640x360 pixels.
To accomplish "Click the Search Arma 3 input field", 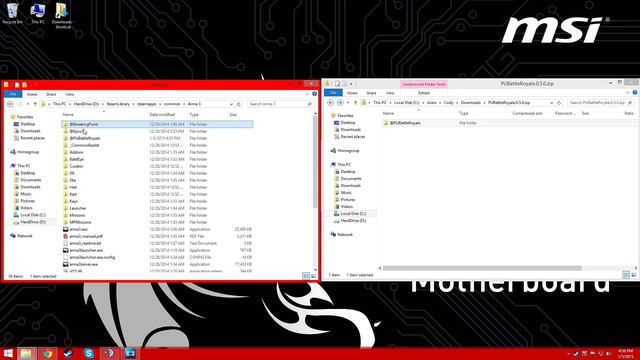I will point(280,104).
